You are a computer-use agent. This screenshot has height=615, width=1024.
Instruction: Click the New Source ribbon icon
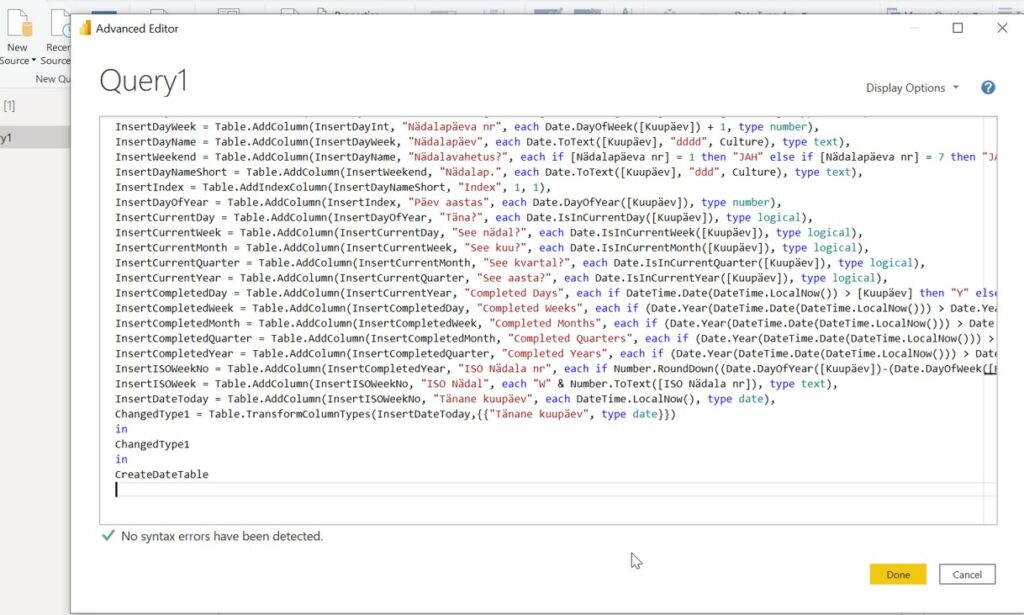(17, 25)
